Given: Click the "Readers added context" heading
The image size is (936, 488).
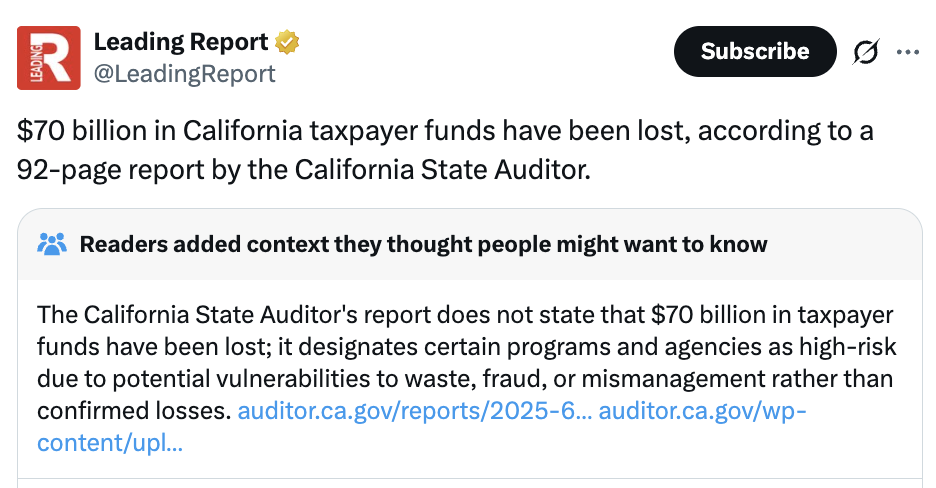Looking at the screenshot, I should click(423, 244).
